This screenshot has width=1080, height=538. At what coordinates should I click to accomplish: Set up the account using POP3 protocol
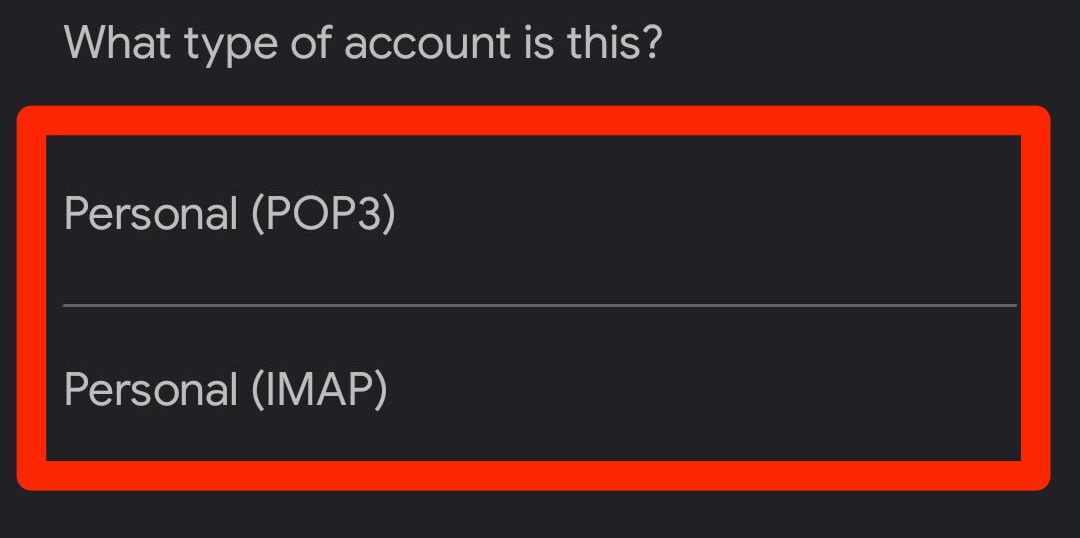pyautogui.click(x=230, y=215)
